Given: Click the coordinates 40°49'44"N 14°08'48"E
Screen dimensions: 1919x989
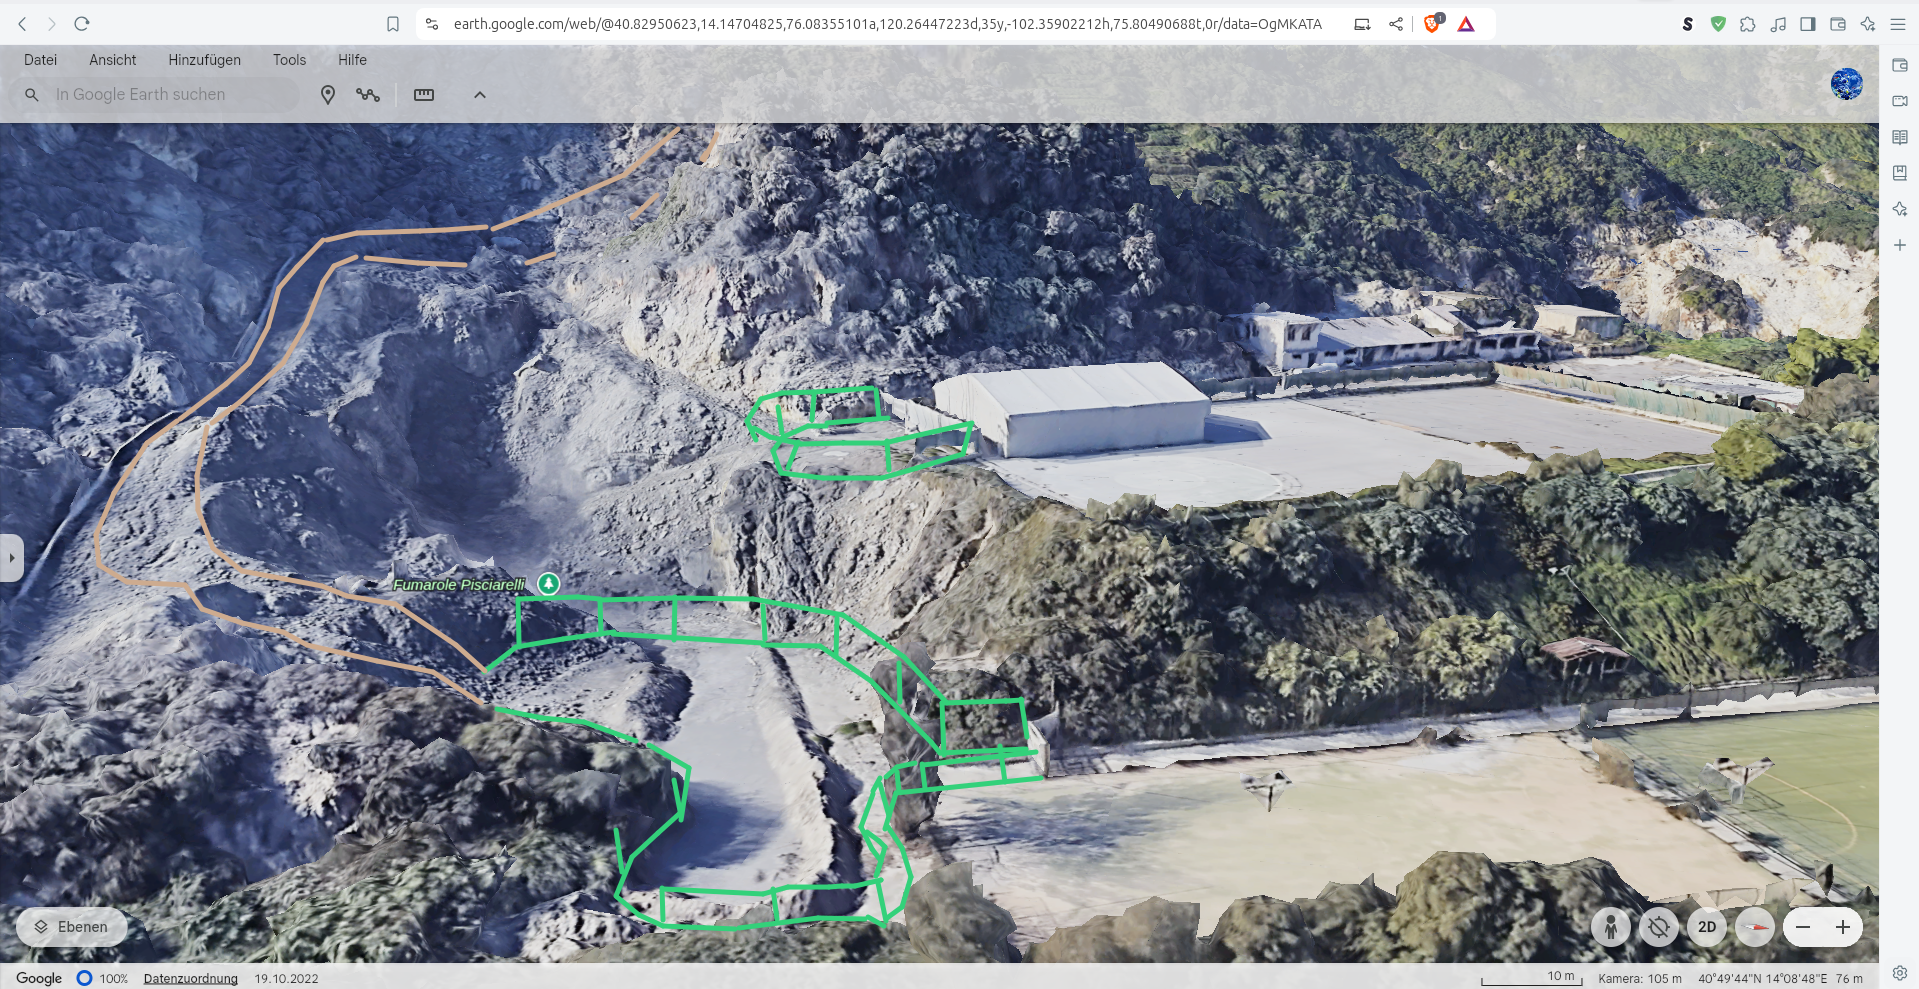Looking at the screenshot, I should 1762,978.
